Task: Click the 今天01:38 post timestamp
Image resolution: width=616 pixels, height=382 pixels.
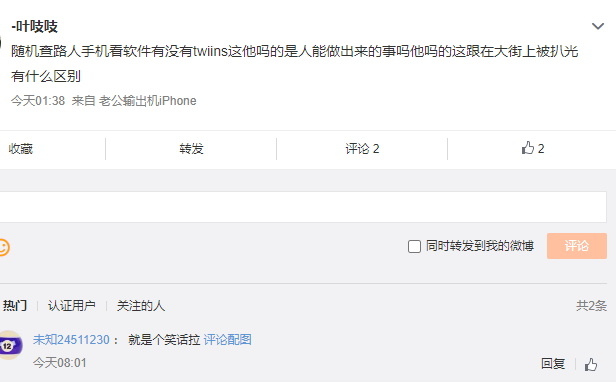Action: [x=38, y=101]
